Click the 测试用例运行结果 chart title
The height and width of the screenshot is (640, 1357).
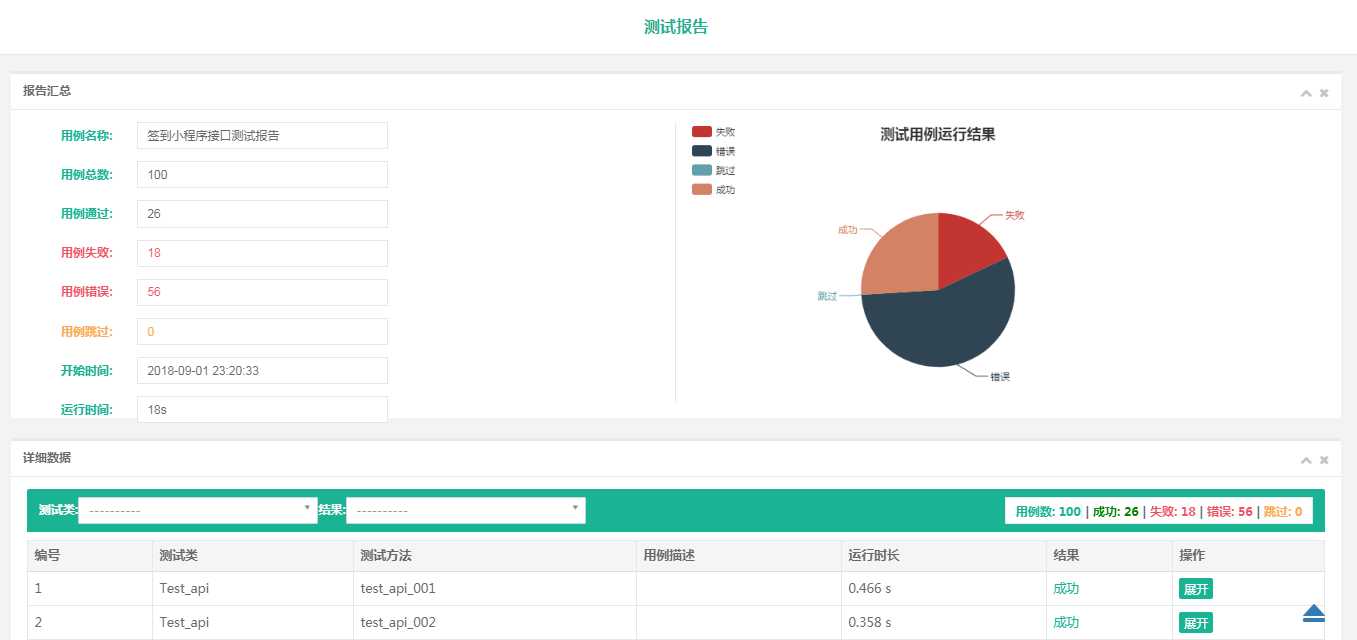[x=937, y=134]
